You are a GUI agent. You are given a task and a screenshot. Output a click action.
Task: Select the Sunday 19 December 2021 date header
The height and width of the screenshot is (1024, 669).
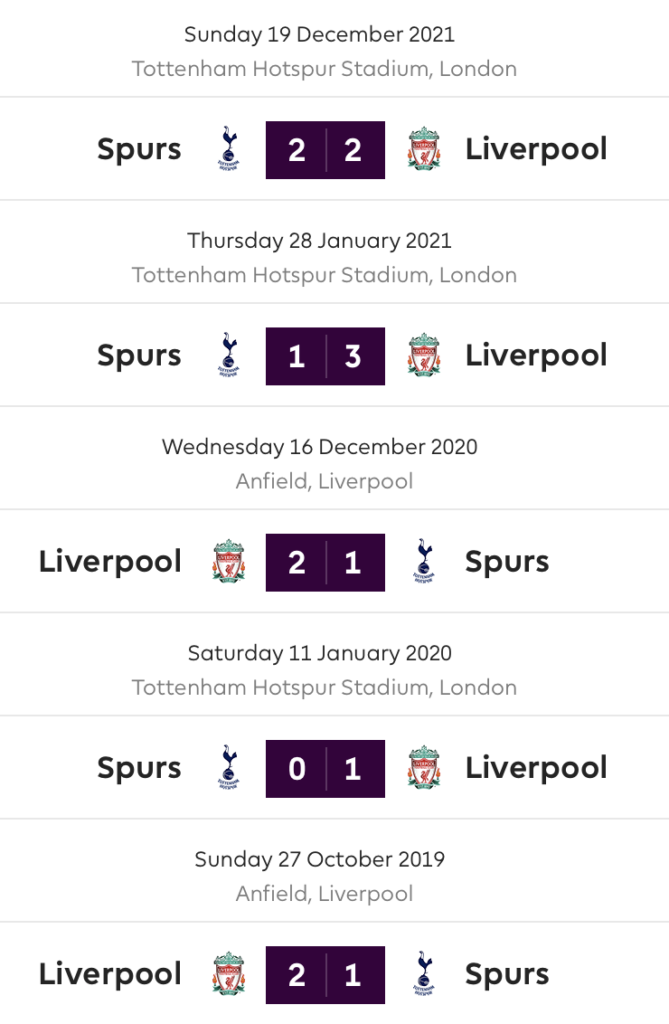(x=319, y=35)
